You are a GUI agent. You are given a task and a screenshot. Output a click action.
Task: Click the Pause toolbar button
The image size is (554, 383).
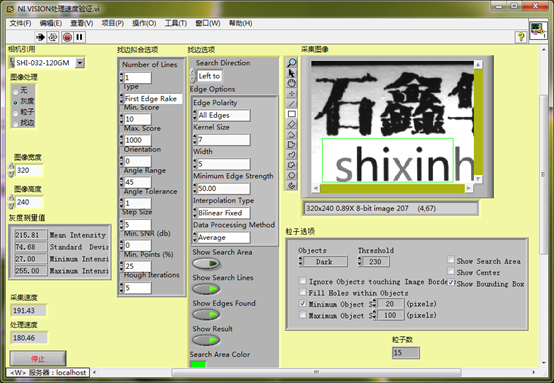click(79, 37)
